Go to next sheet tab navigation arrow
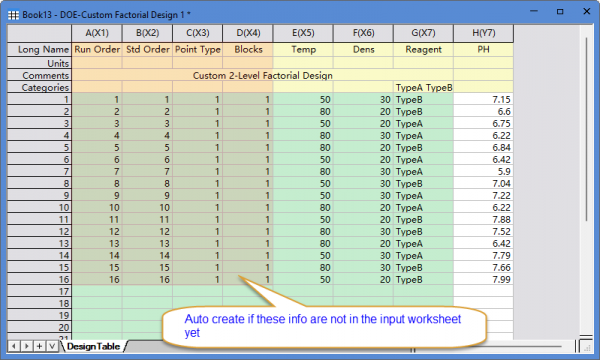The image size is (600, 360). [x=26, y=346]
